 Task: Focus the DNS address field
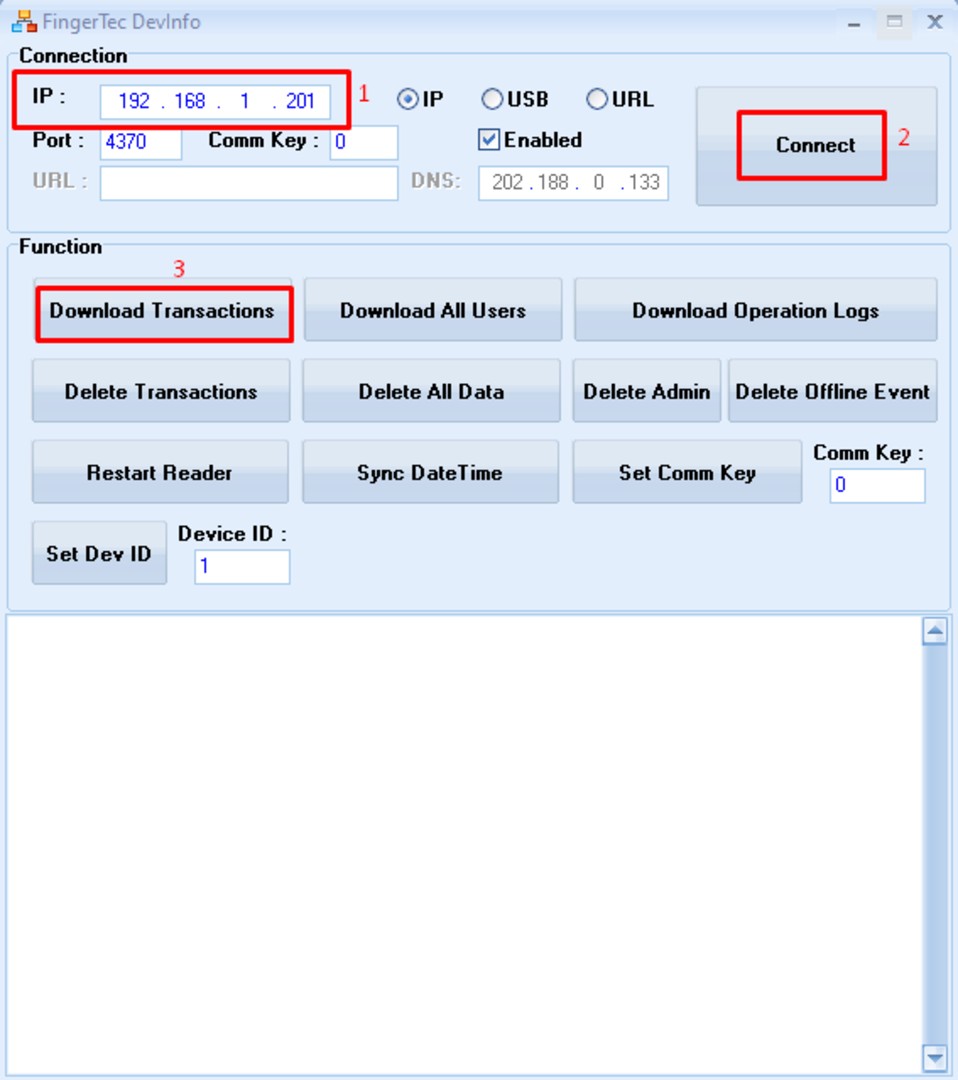click(573, 183)
